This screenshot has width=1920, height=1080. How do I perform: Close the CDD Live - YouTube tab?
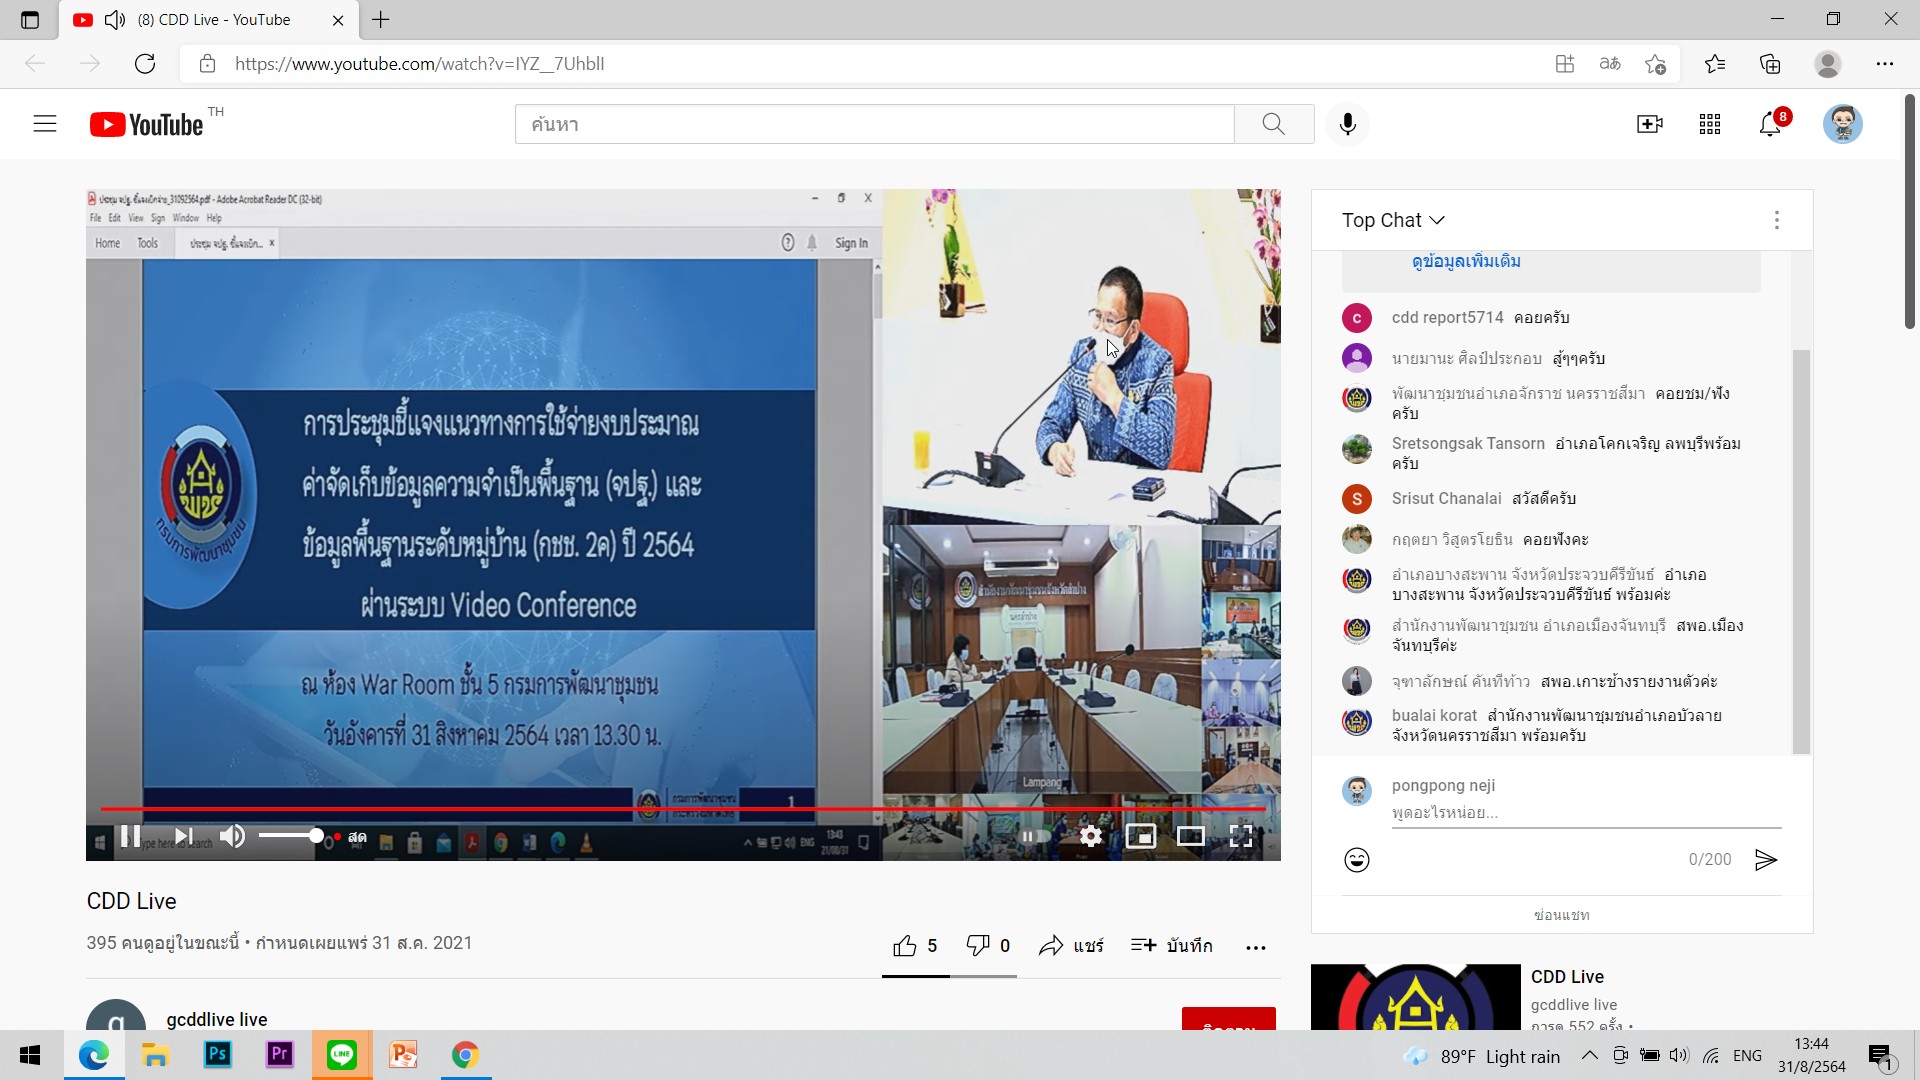(x=338, y=20)
